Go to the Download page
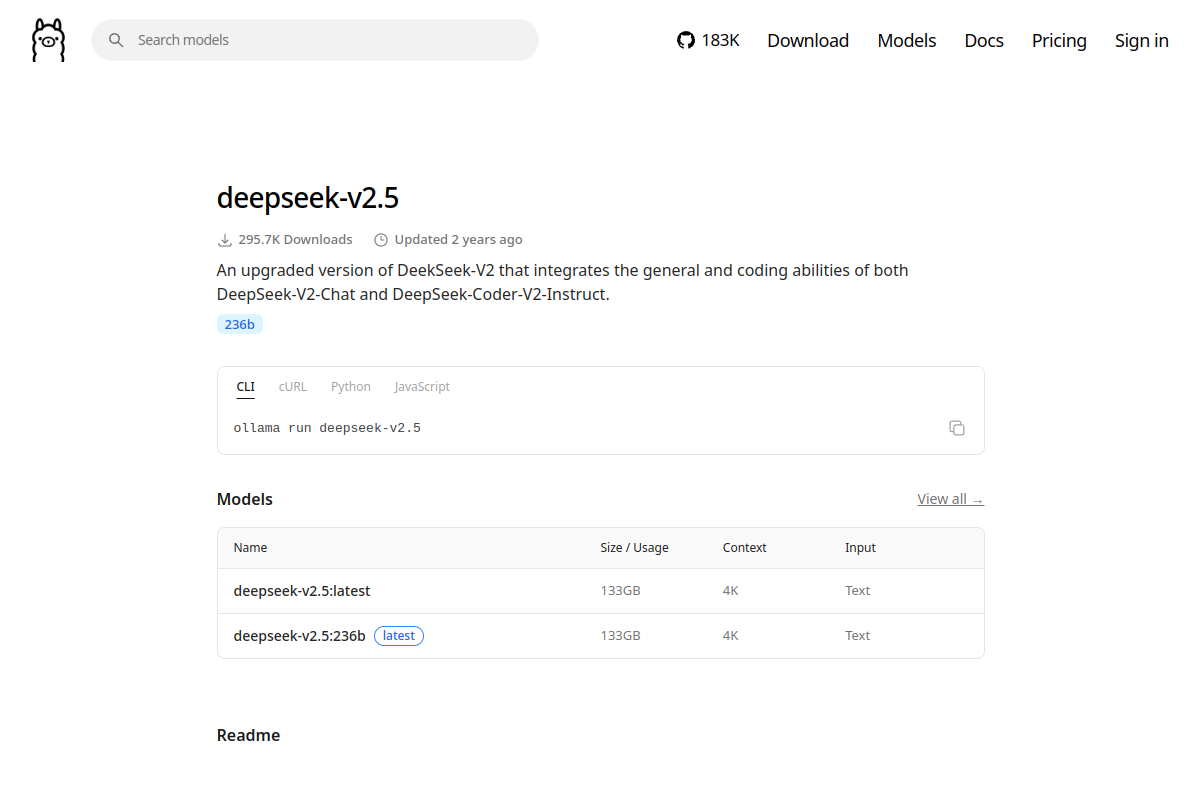The width and height of the screenshot is (1200, 800). point(808,40)
